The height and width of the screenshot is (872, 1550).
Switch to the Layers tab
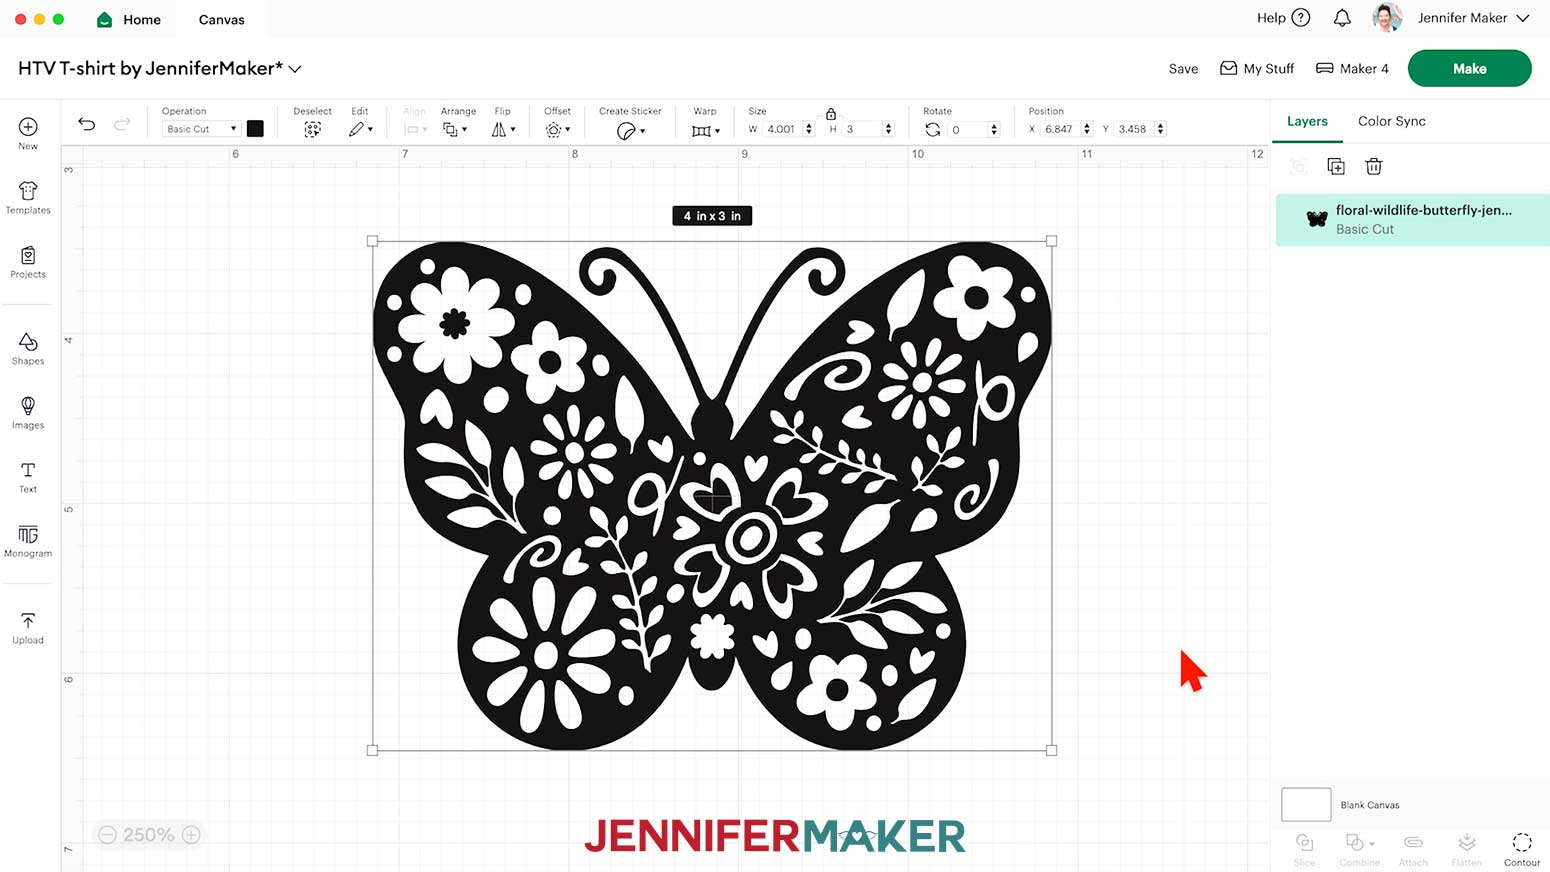tap(1307, 121)
